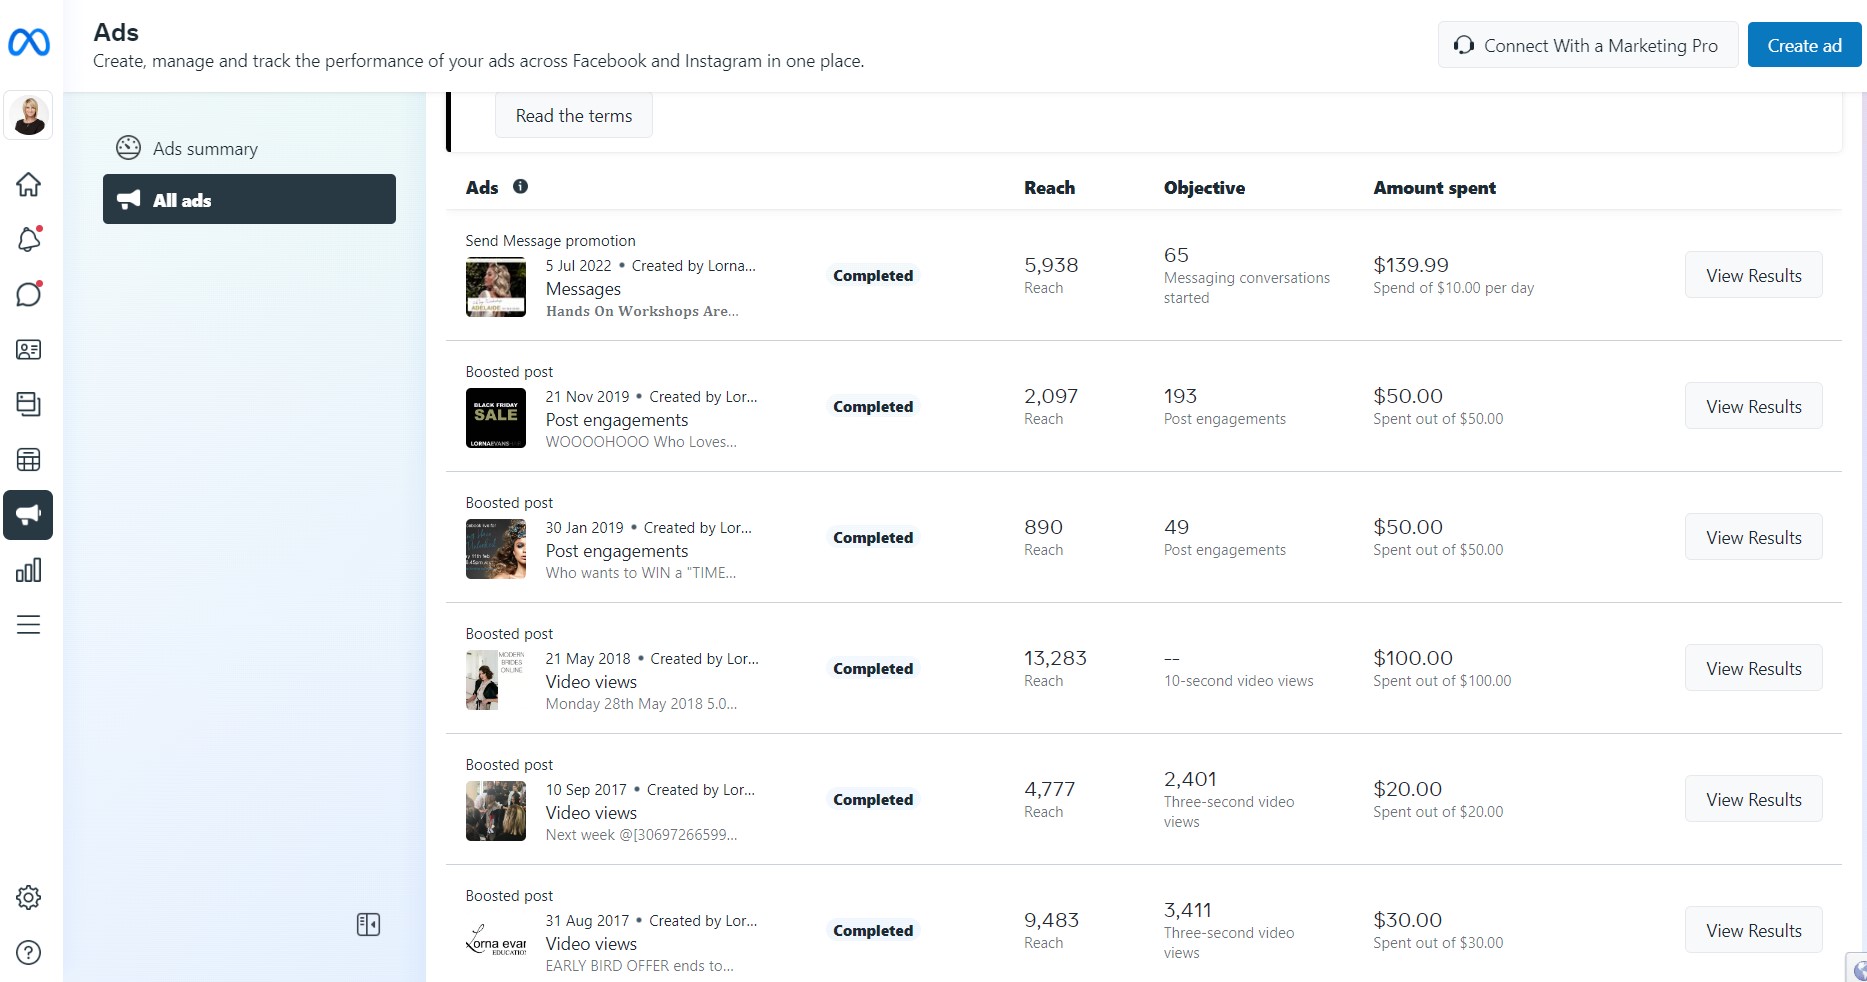View Results for the $139.99 Messages ad
This screenshot has width=1867, height=982.
pyautogui.click(x=1753, y=276)
